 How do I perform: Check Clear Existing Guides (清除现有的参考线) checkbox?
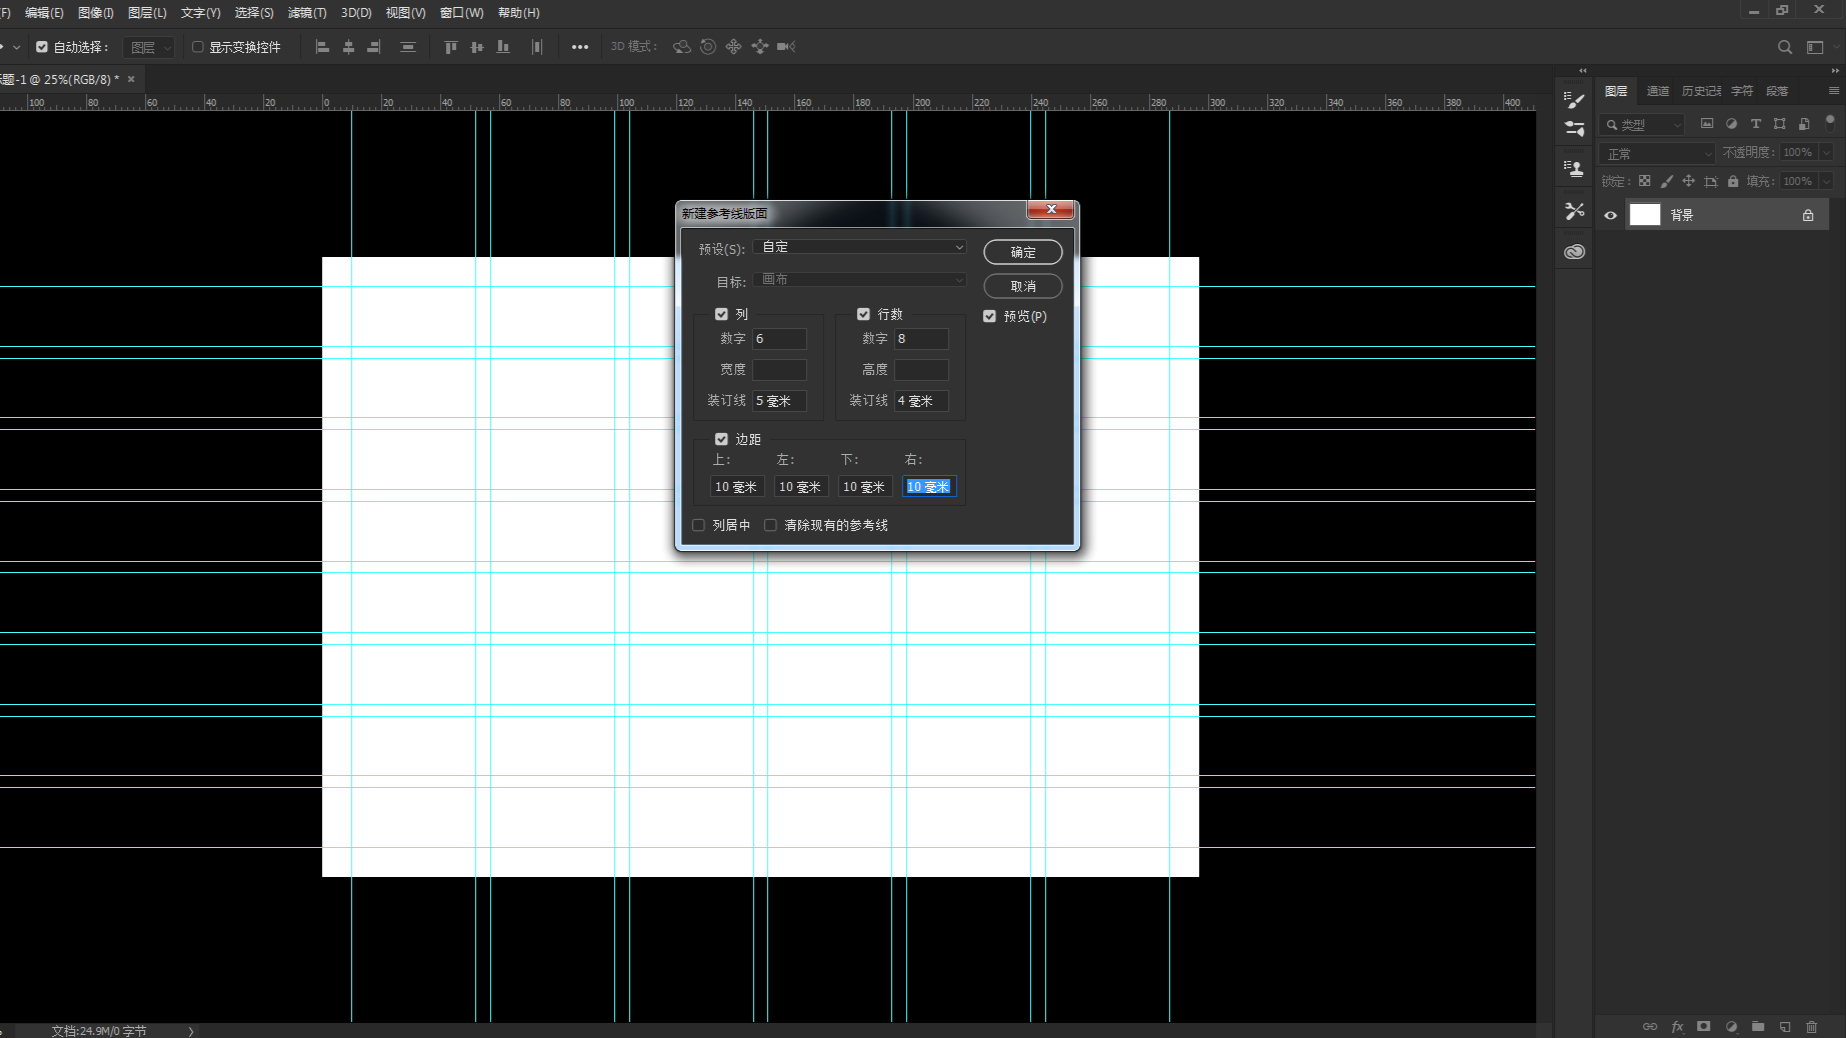[x=770, y=525]
